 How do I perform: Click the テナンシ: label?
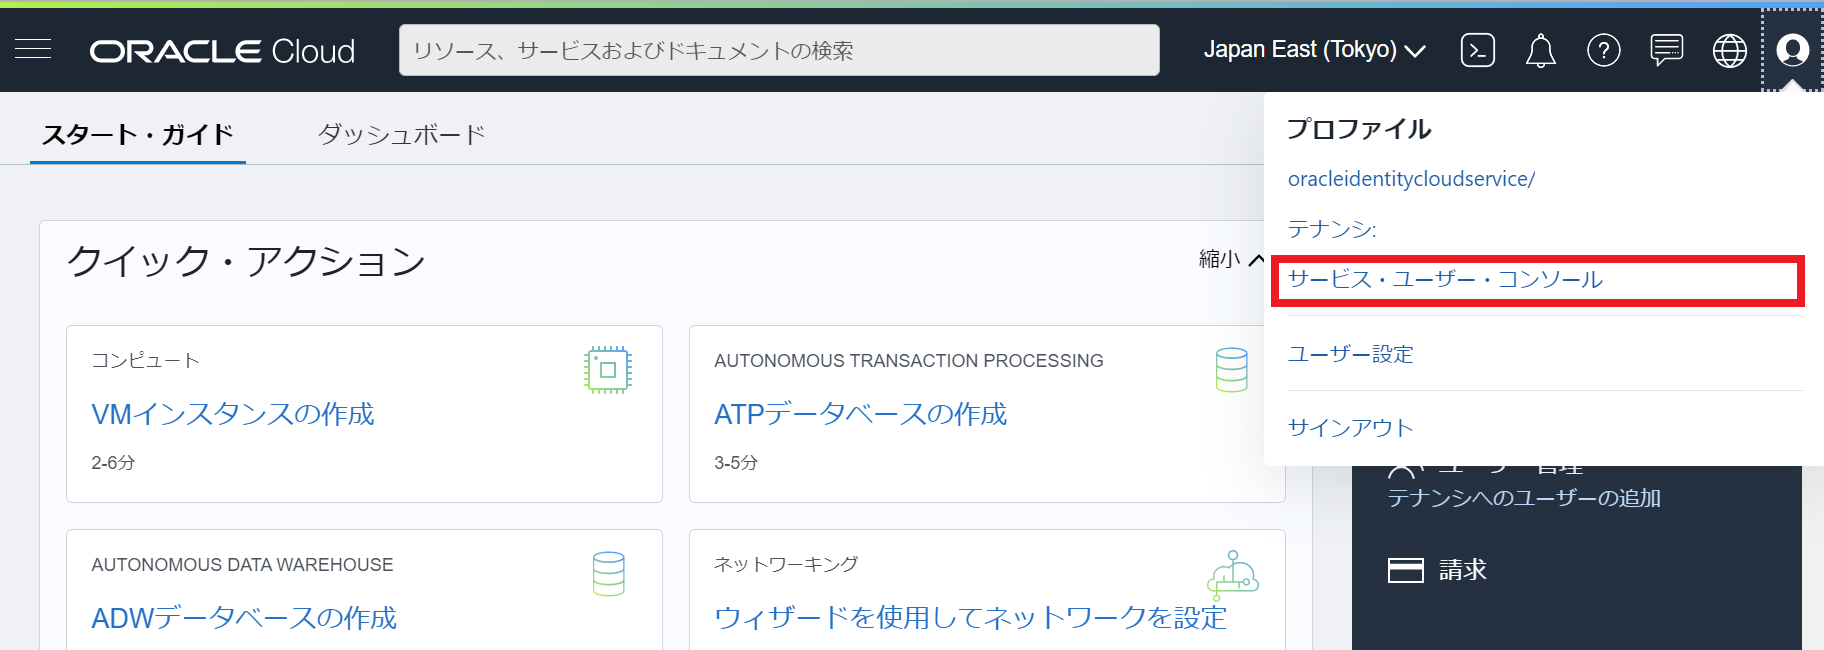(x=1332, y=229)
